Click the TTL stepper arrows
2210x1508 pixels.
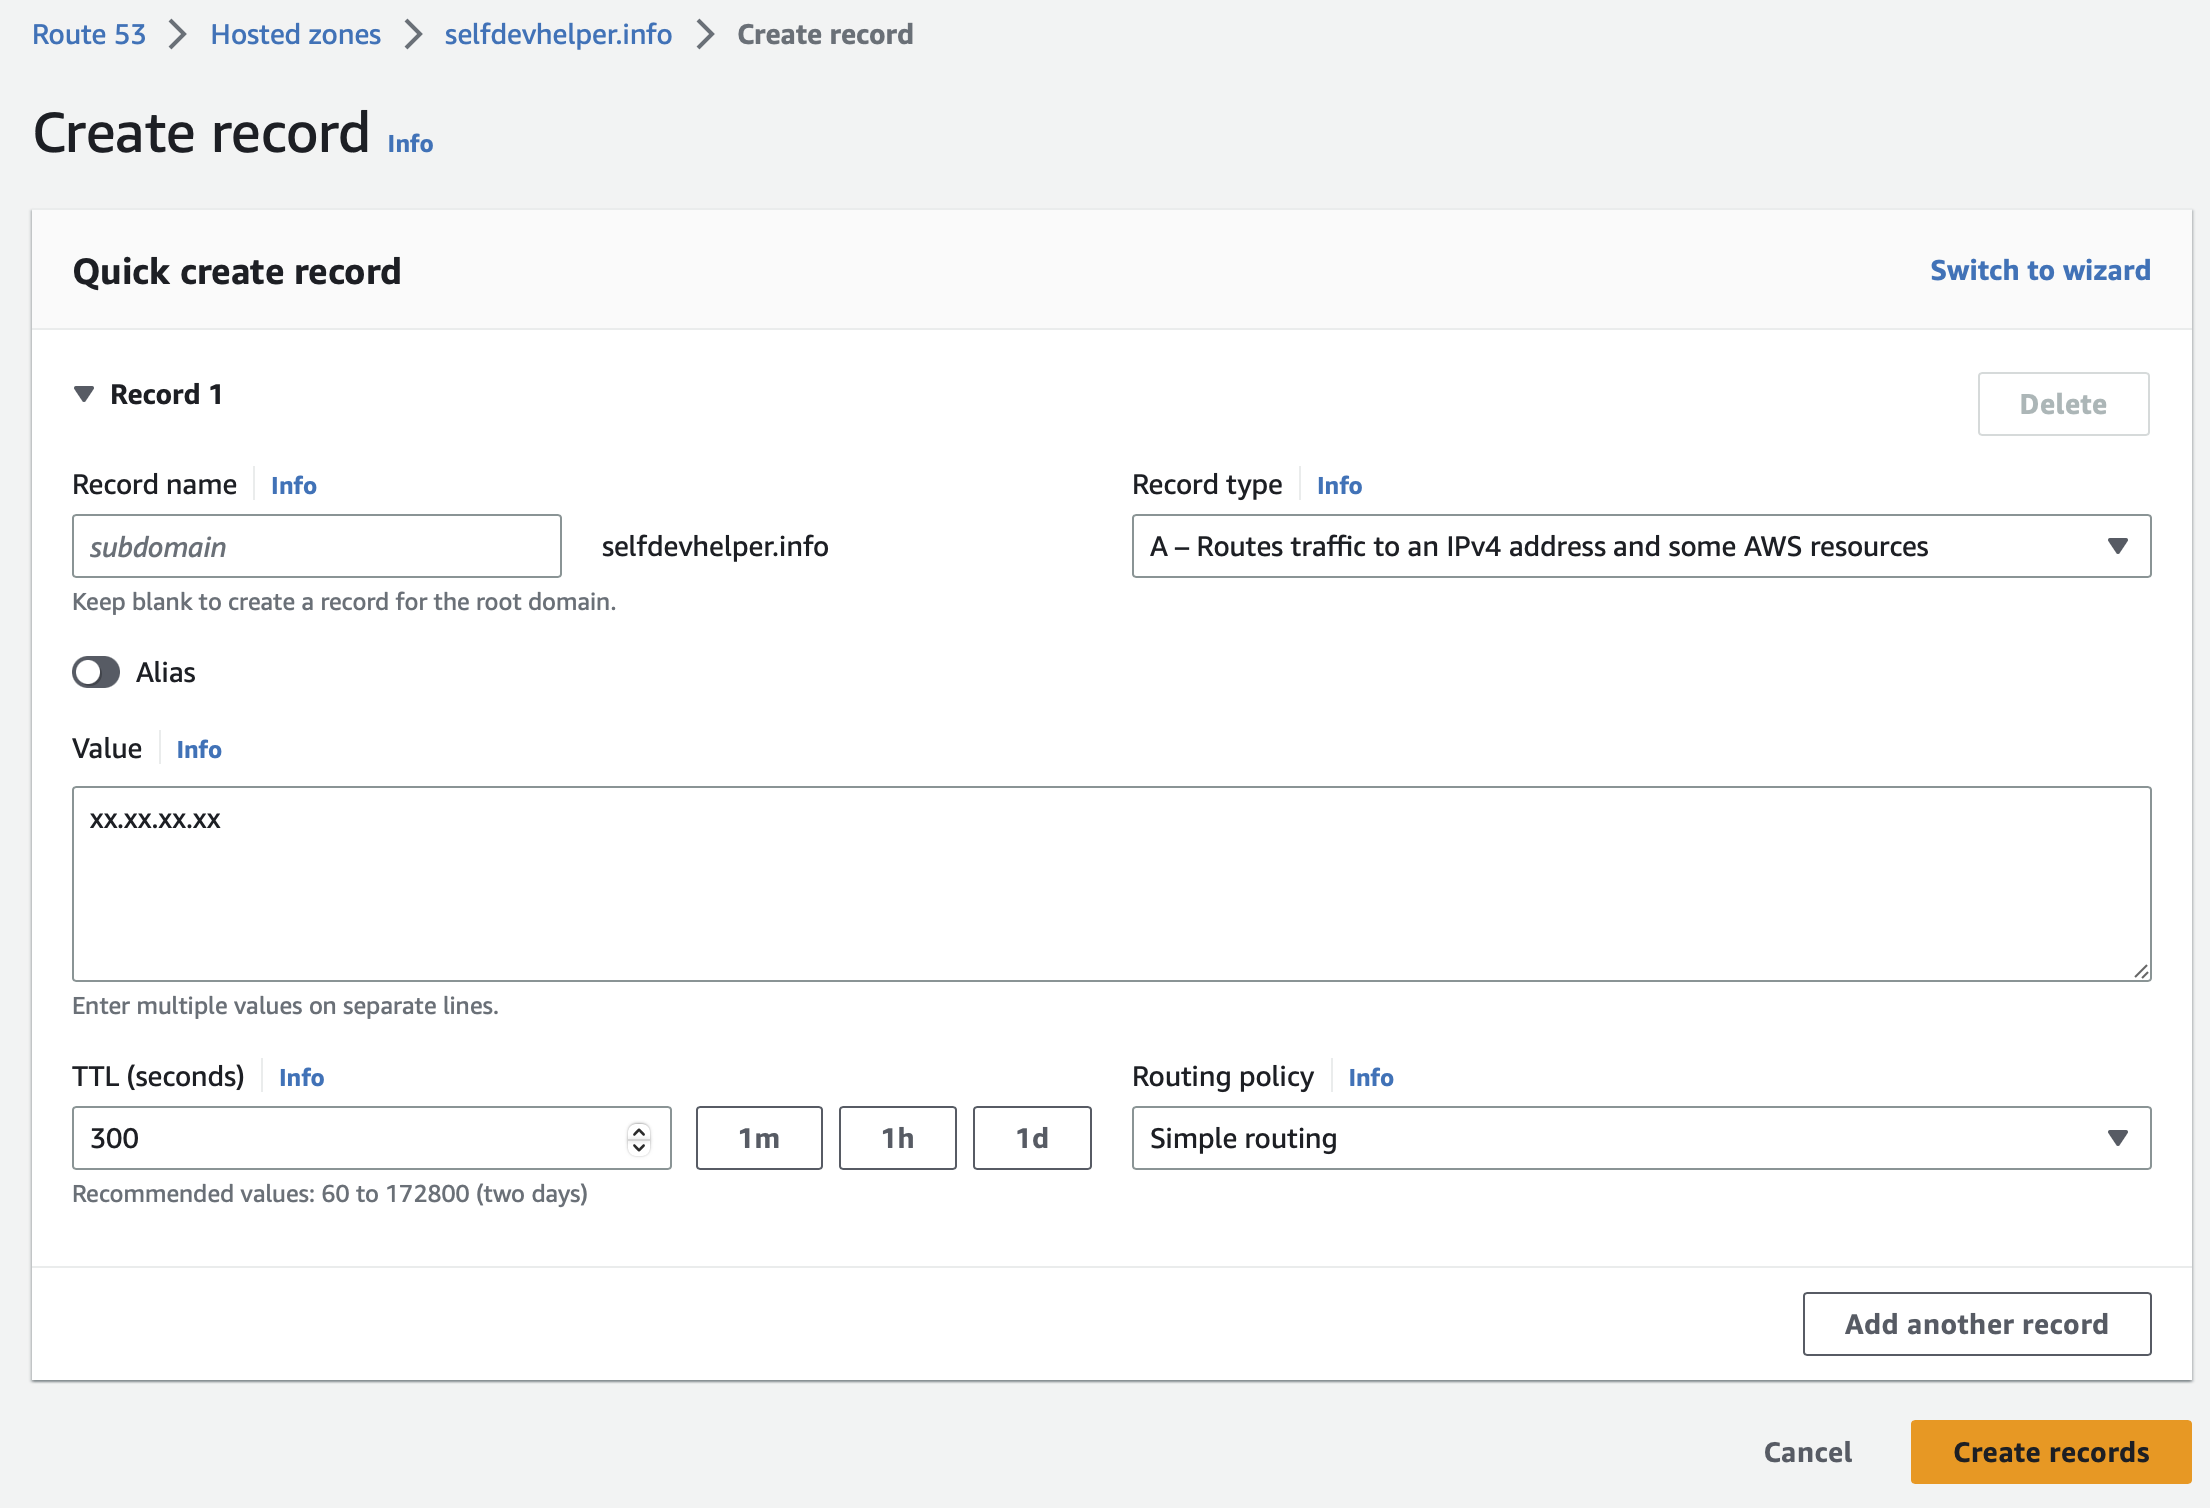click(639, 1138)
